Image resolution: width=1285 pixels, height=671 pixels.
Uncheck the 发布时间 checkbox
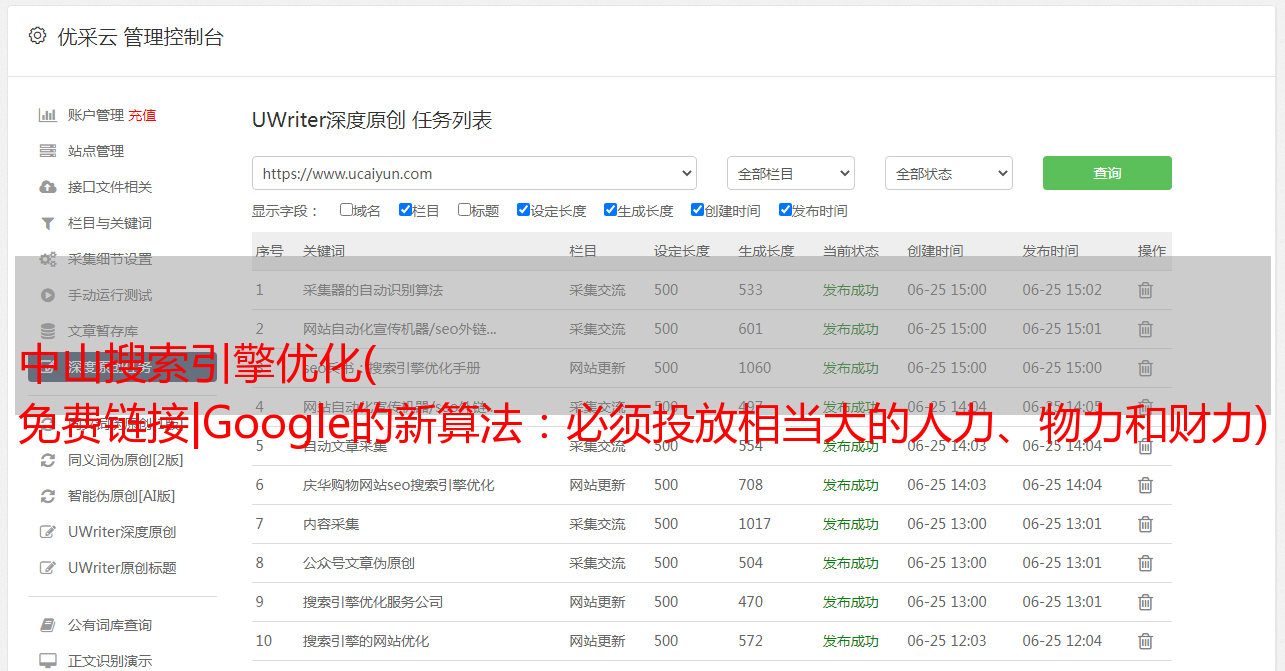(x=785, y=210)
